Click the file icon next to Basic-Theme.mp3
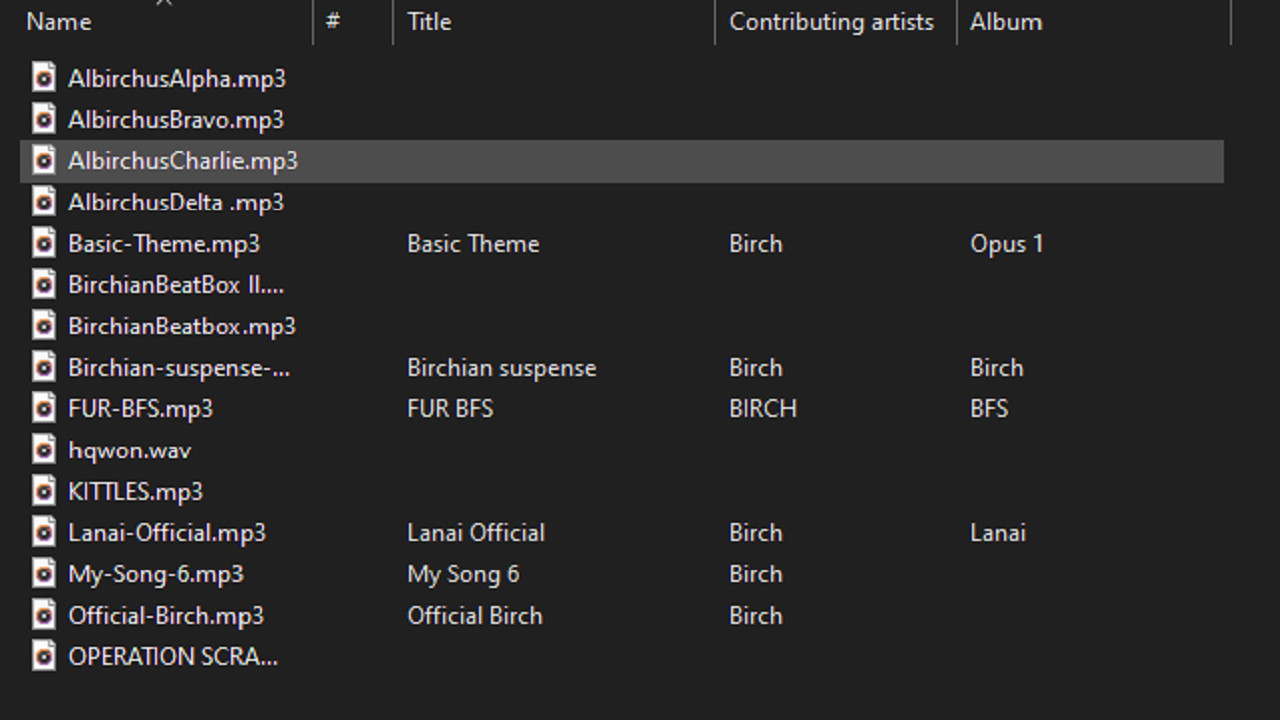The height and width of the screenshot is (720, 1280). coord(44,244)
